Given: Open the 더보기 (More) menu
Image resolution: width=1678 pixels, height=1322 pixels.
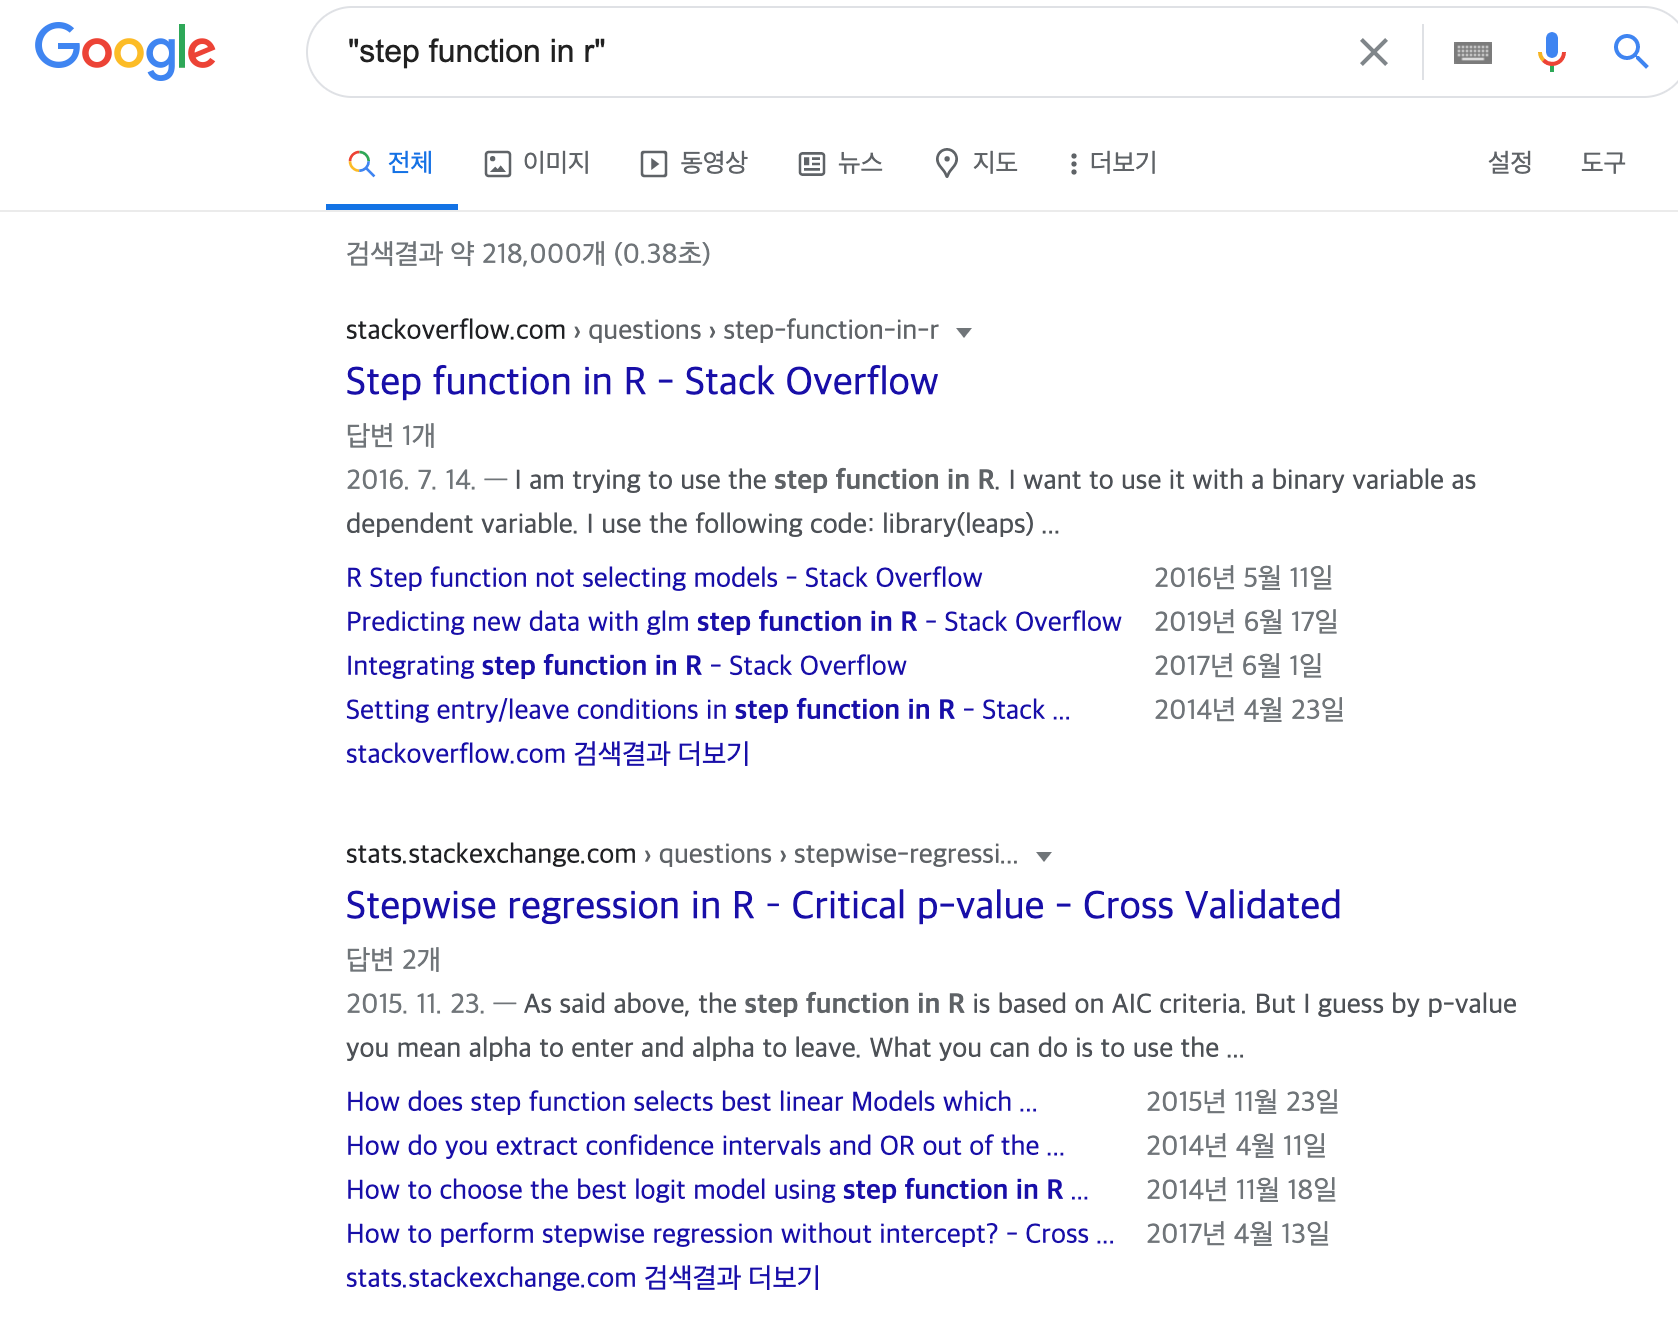Looking at the screenshot, I should (x=1112, y=163).
